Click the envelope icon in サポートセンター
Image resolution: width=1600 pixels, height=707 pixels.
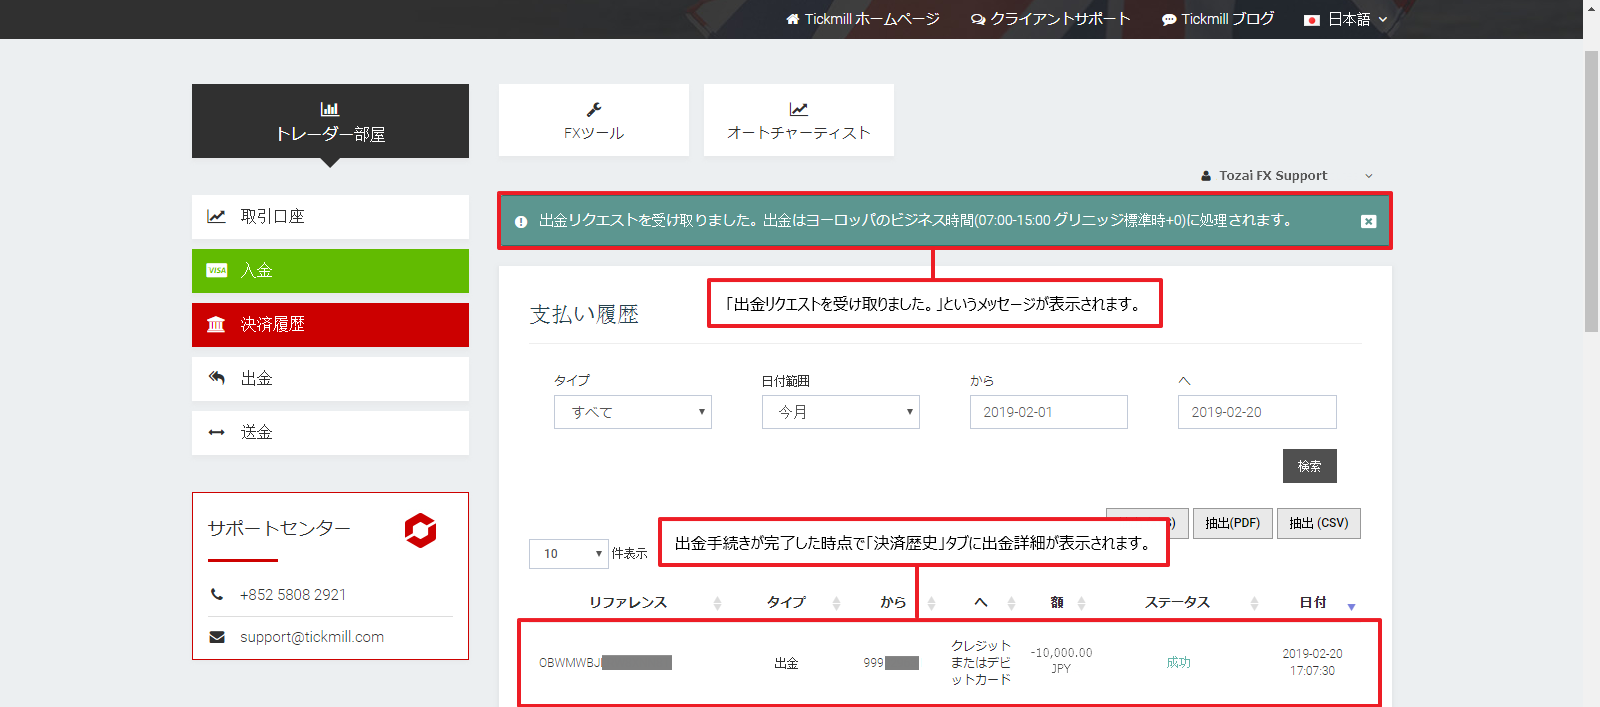(217, 637)
